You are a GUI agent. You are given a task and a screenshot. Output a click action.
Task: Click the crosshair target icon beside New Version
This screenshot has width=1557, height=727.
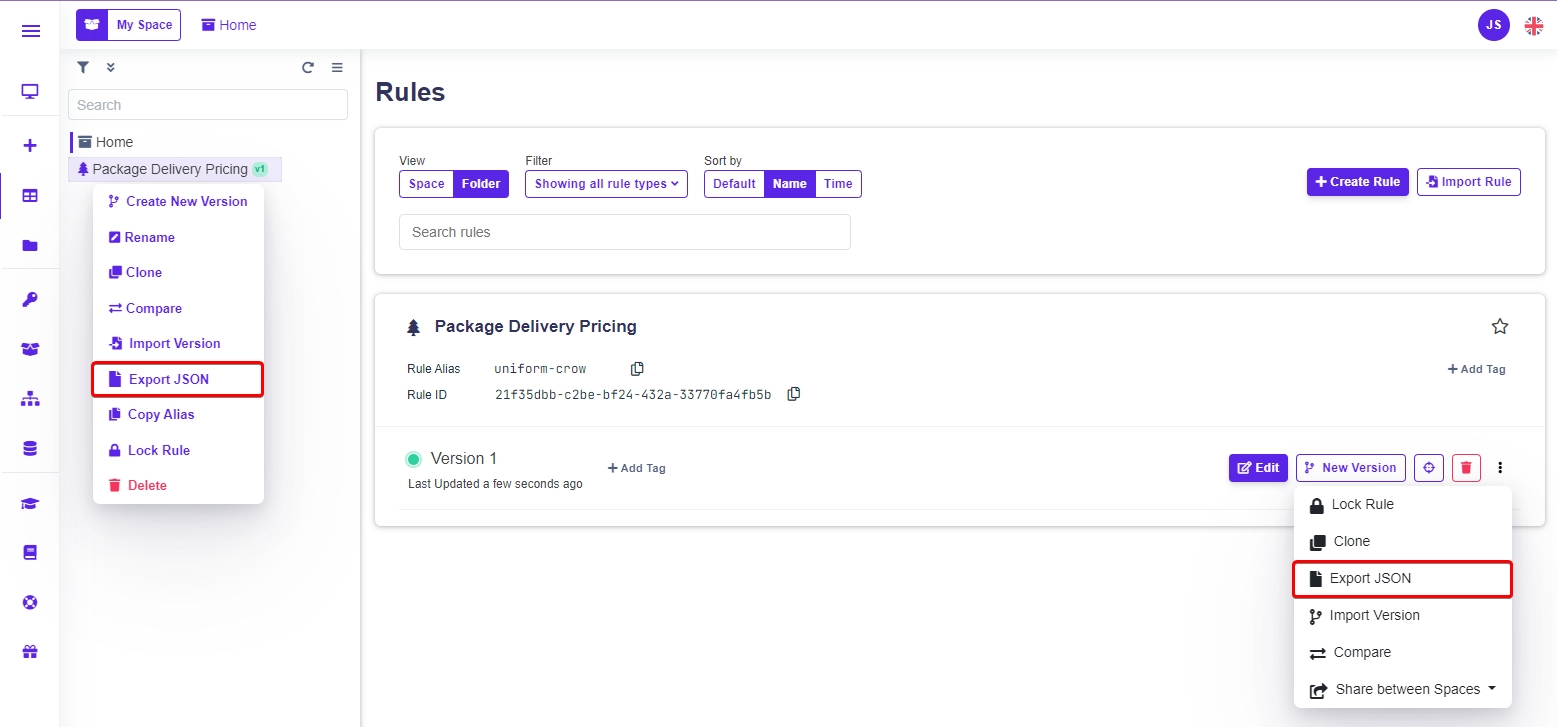[x=1428, y=467]
